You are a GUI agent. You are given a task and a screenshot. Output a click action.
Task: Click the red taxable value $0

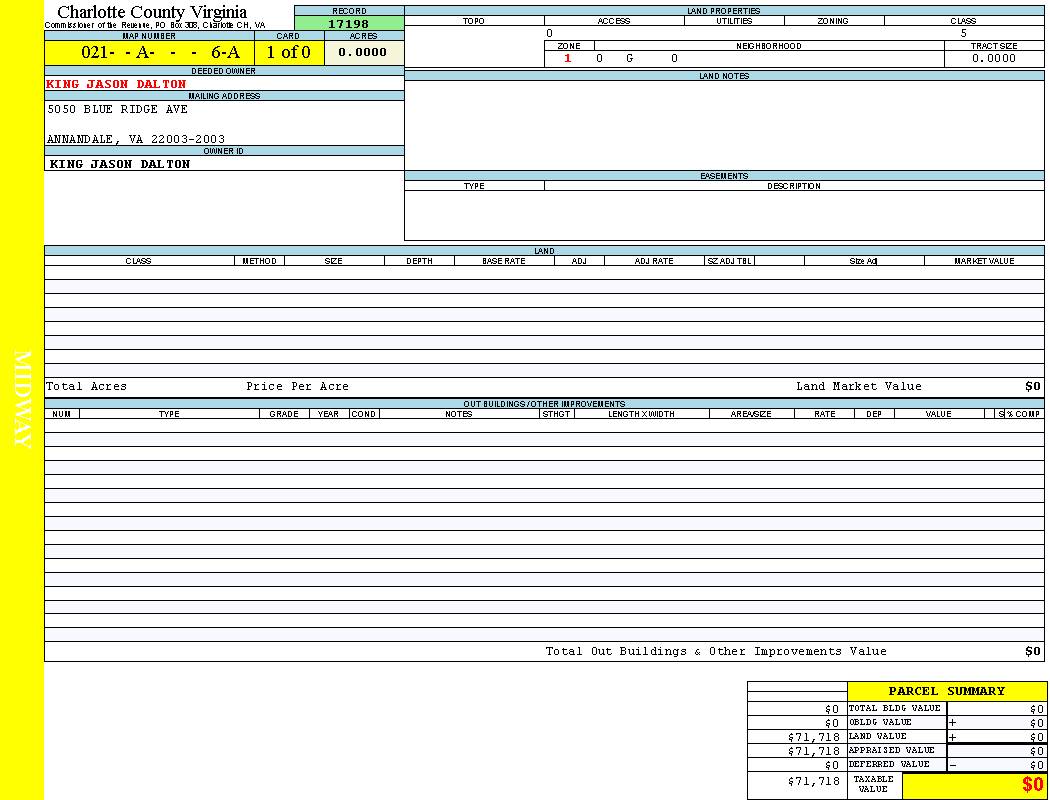click(1032, 785)
